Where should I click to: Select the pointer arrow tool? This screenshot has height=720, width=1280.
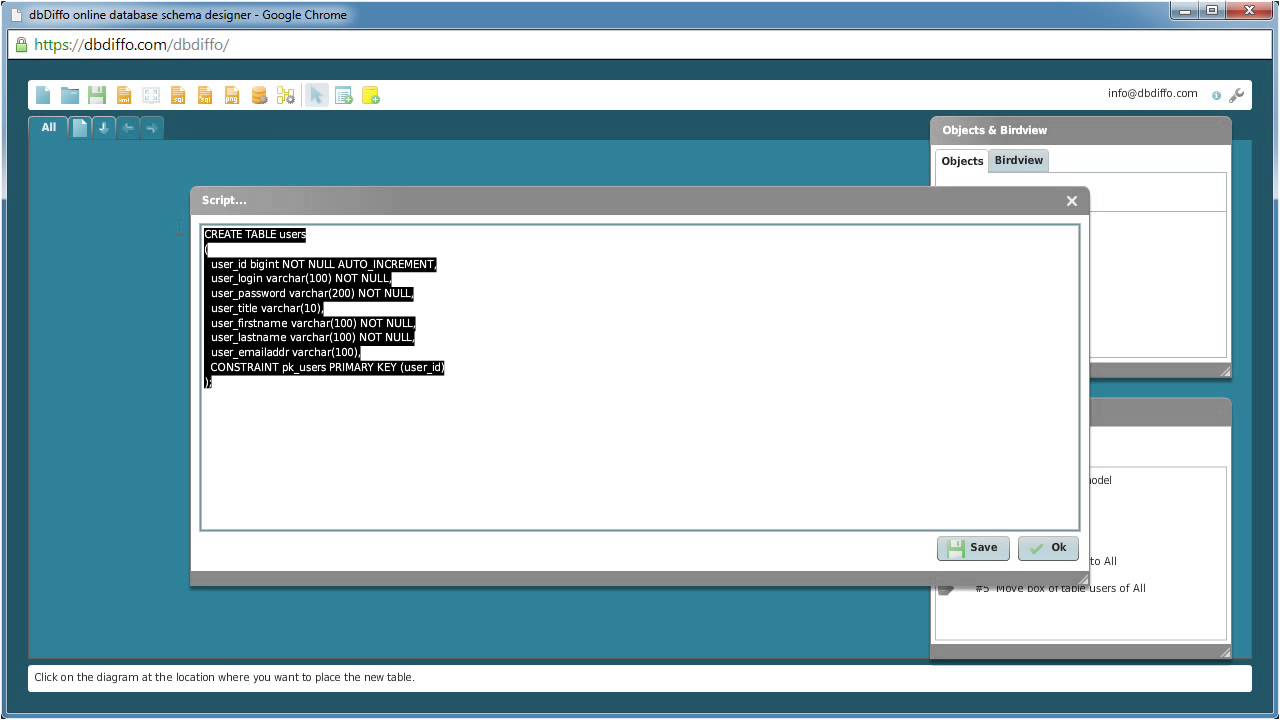pyautogui.click(x=317, y=95)
